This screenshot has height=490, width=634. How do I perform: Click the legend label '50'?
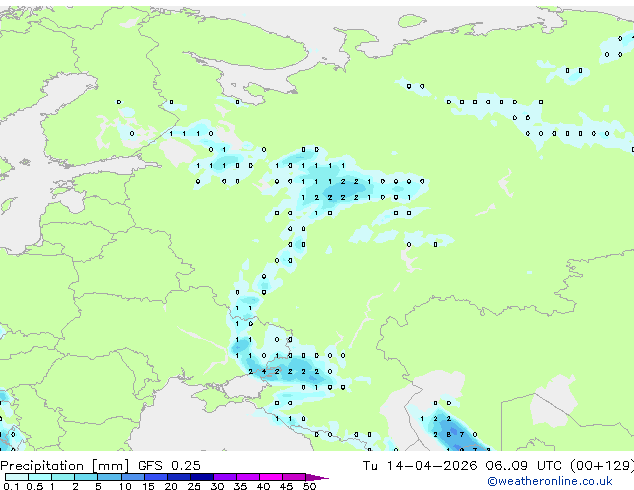tap(309, 486)
